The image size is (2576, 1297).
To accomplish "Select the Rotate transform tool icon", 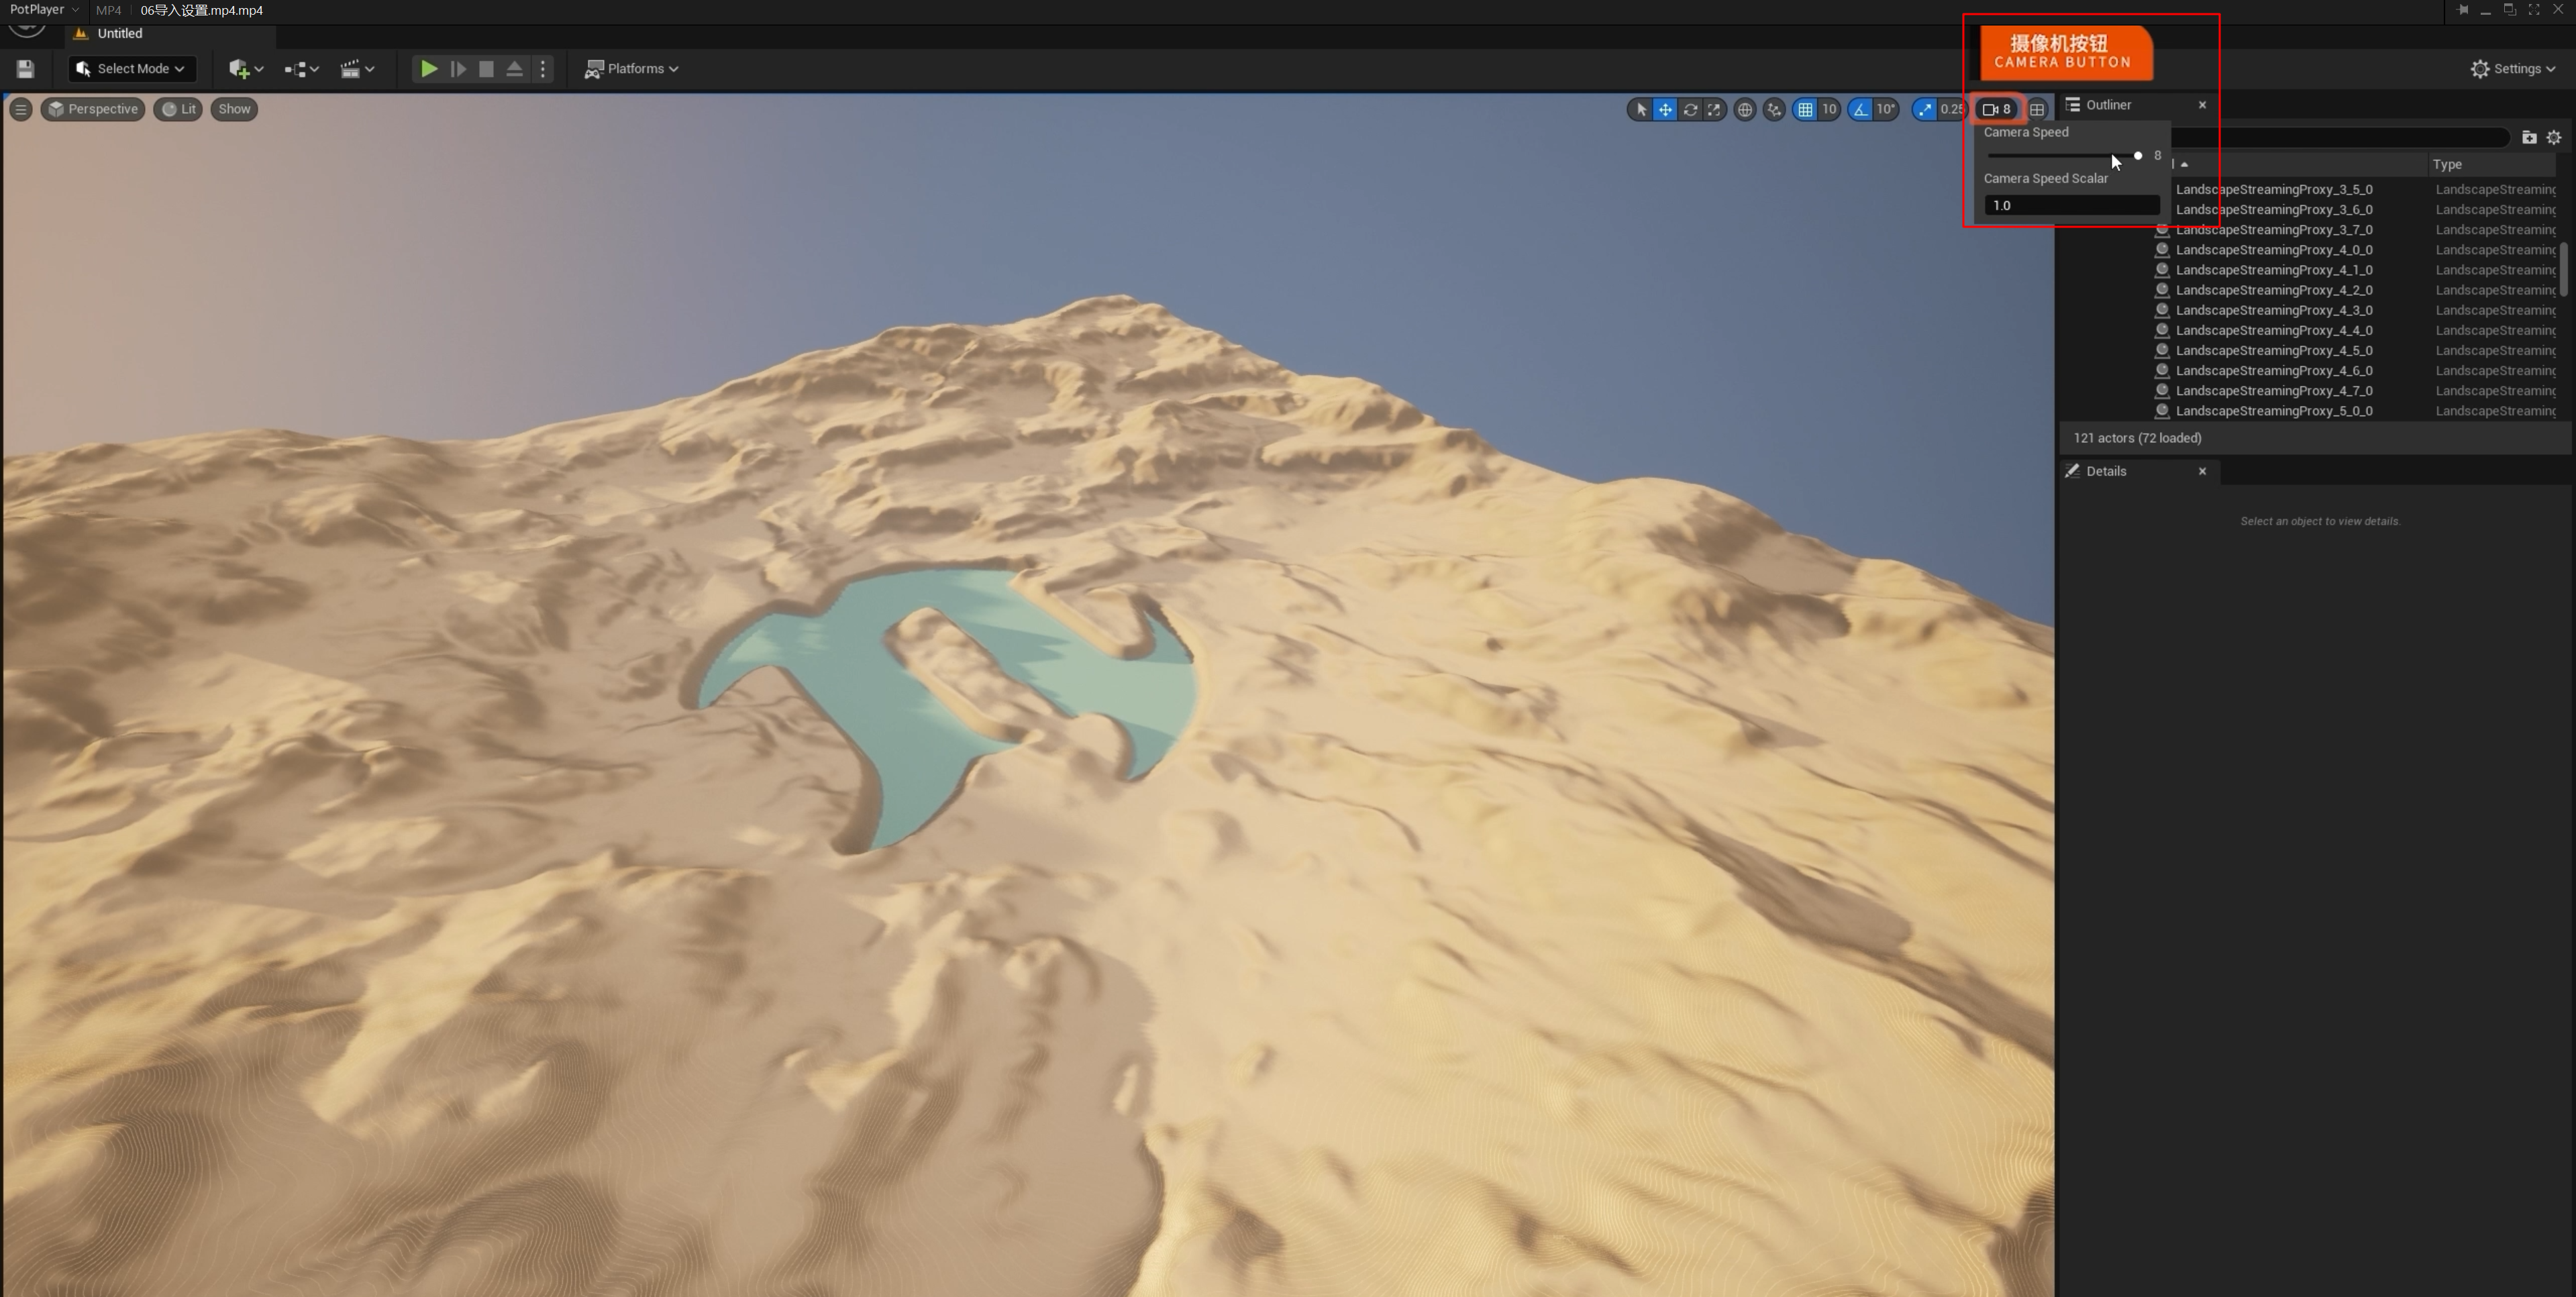I will pyautogui.click(x=1690, y=110).
